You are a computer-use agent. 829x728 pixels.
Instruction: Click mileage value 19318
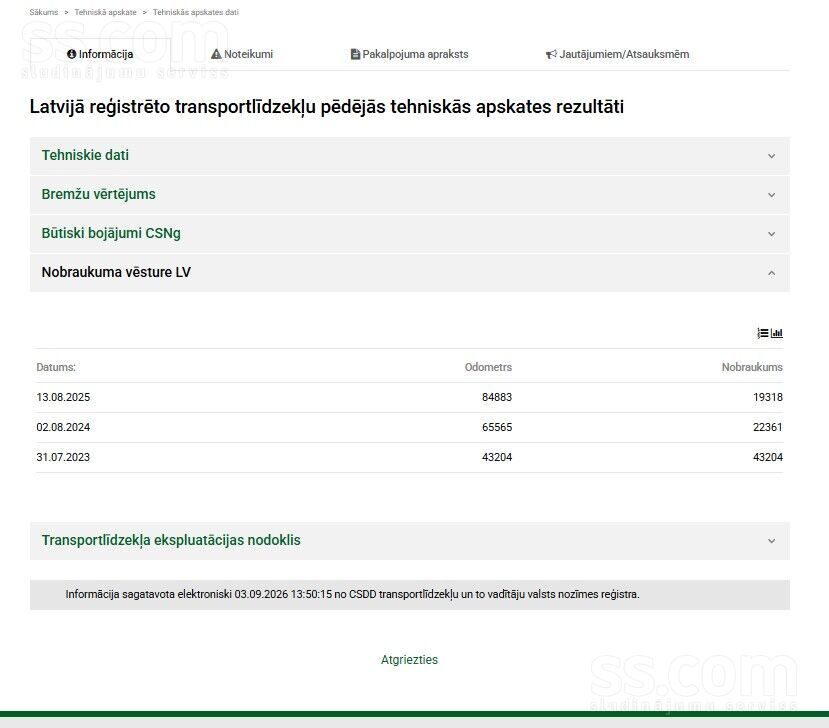[x=768, y=397]
